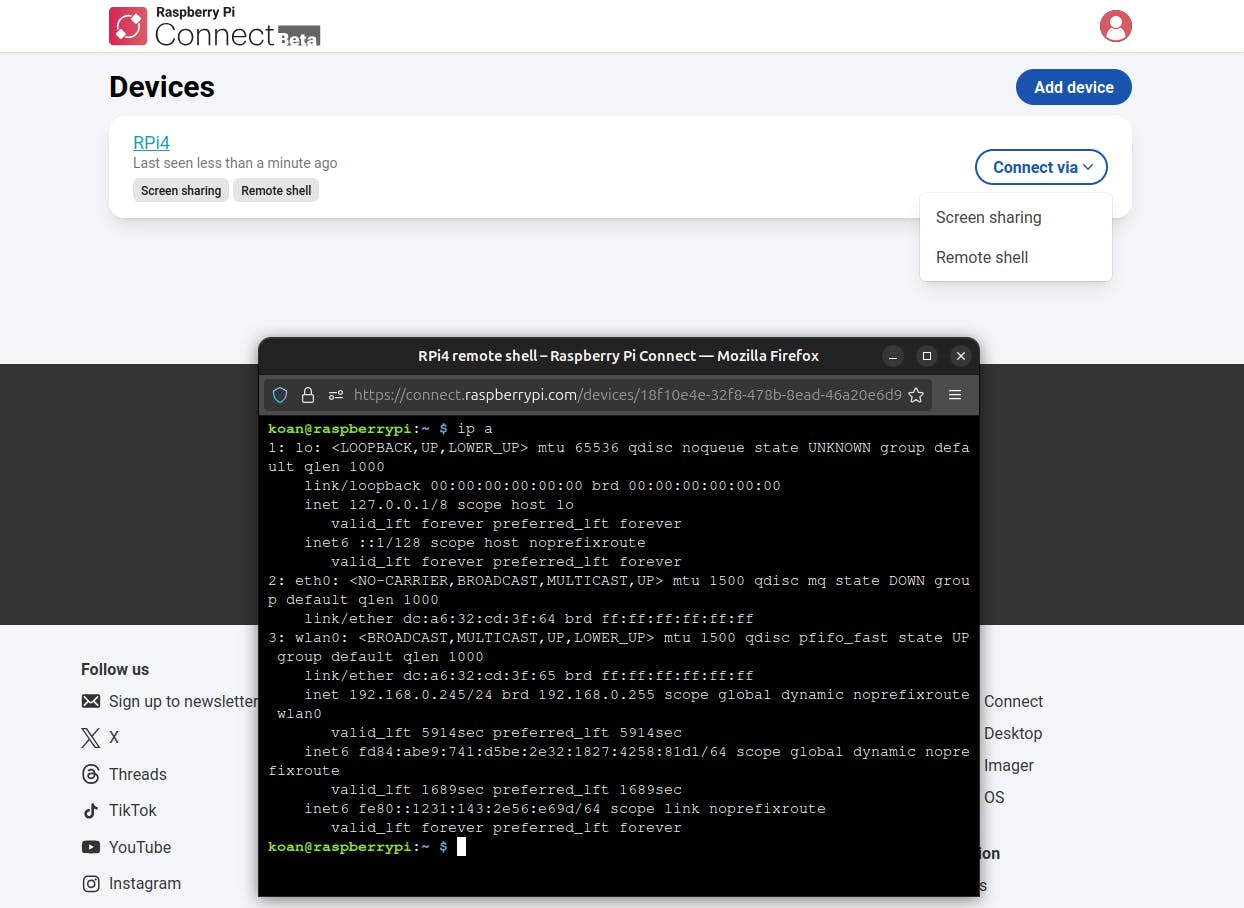
Task: Click the eth0 interface line in terminal
Action: pyautogui.click(x=619, y=581)
